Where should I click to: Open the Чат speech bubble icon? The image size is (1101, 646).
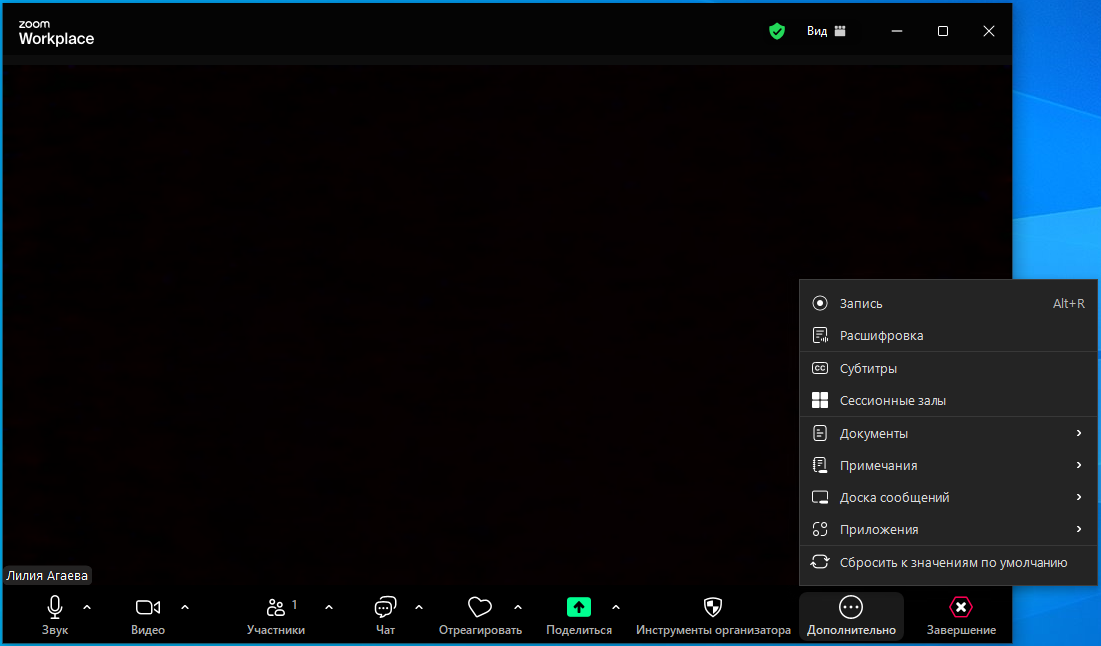click(x=385, y=607)
